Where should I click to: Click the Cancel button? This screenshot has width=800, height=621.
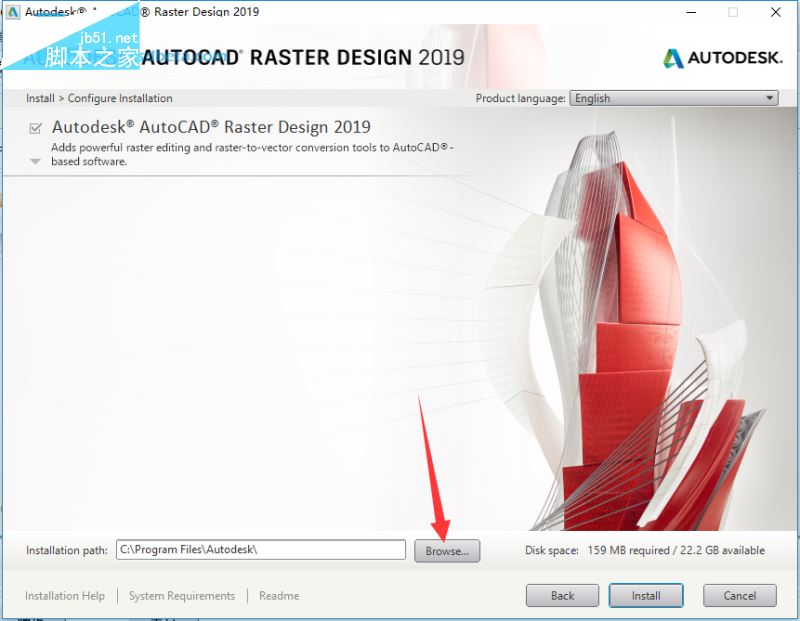(740, 595)
